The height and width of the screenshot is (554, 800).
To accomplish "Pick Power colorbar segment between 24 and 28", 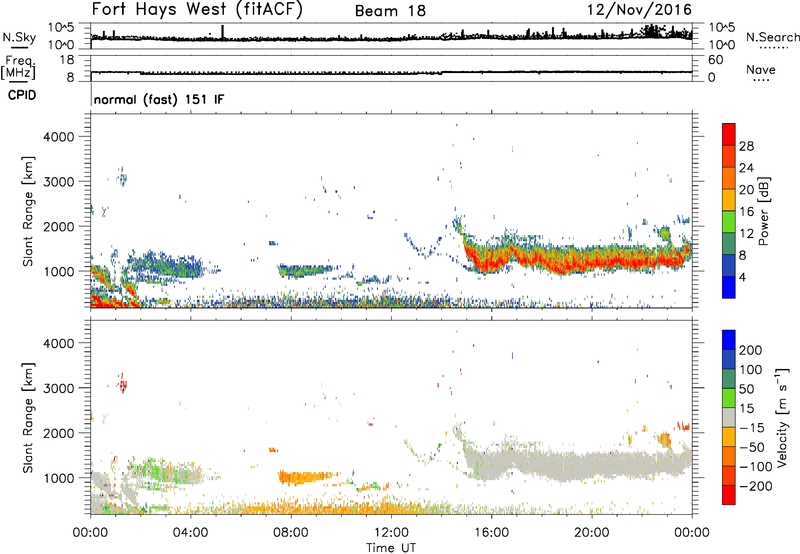I will (x=729, y=156).
